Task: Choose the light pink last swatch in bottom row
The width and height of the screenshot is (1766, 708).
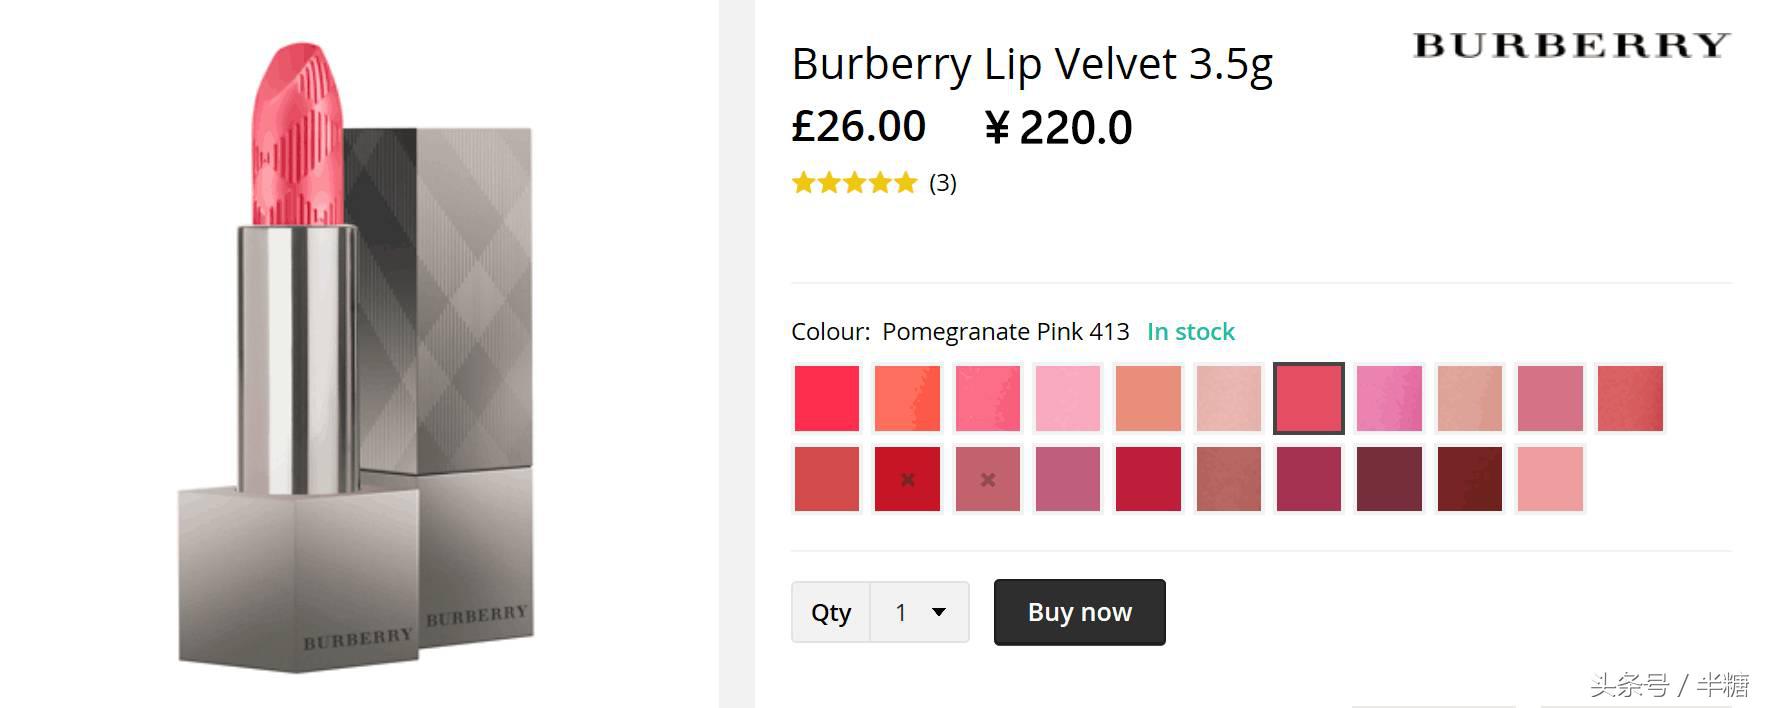Action: (1550, 479)
